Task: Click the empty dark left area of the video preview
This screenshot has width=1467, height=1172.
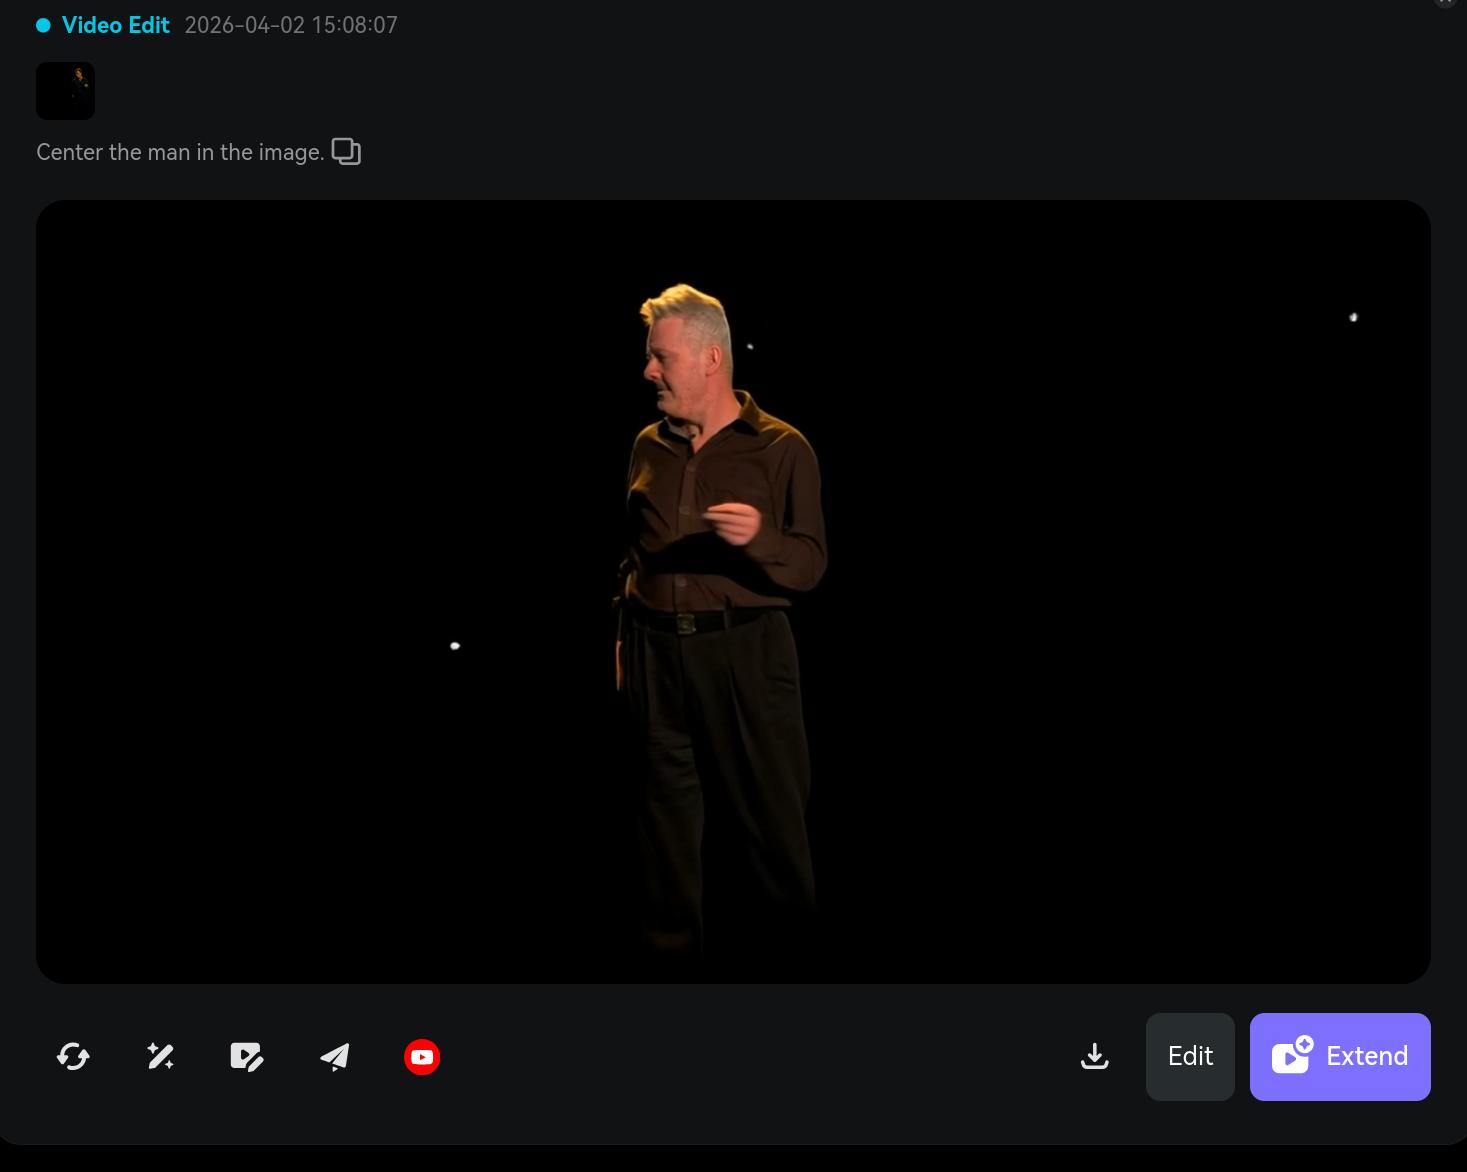Action: point(250,500)
